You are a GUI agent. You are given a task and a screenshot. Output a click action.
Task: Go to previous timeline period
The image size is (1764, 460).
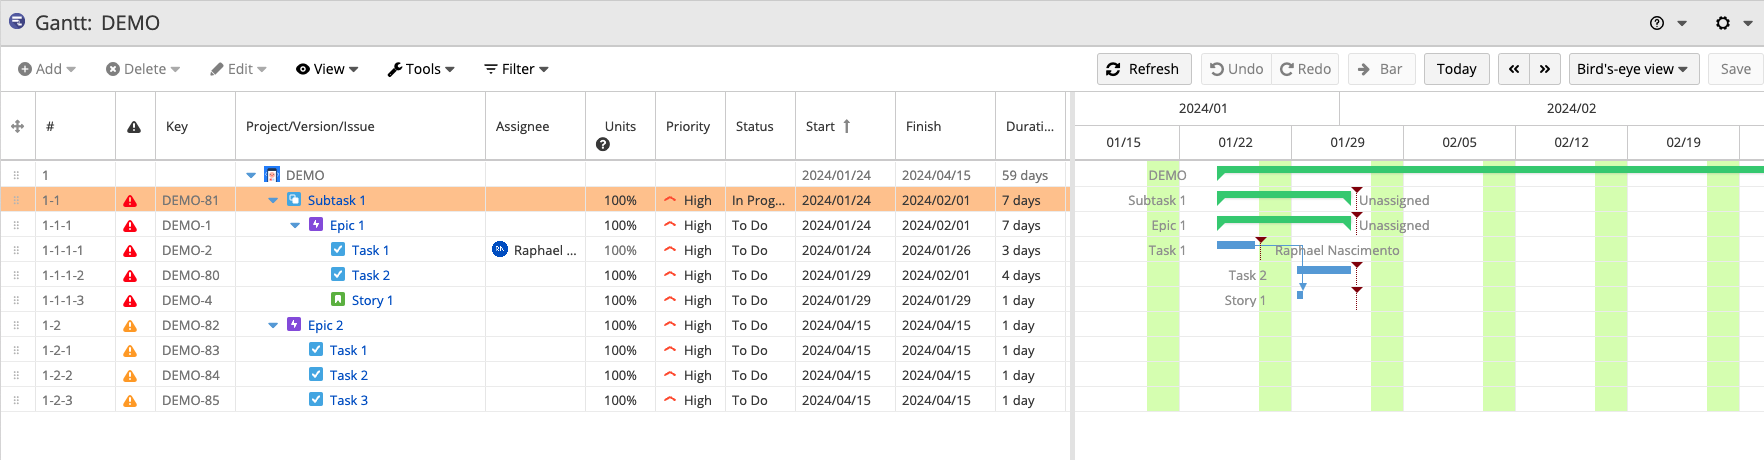1514,69
